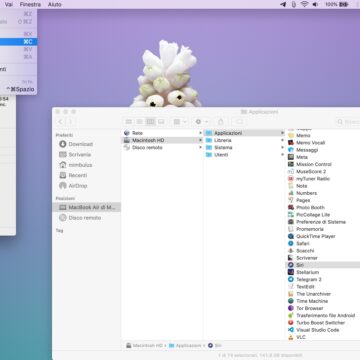Select the PicCollage Lite app icon

291,214
